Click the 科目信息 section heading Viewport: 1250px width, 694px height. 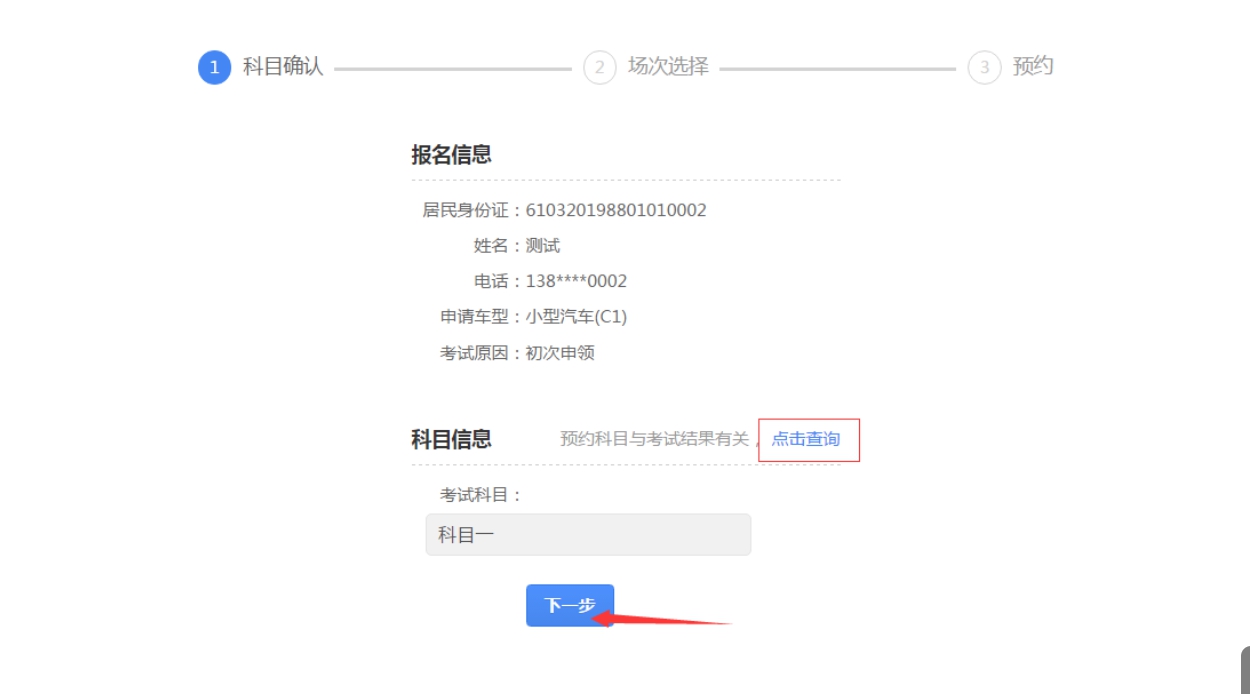click(x=451, y=439)
